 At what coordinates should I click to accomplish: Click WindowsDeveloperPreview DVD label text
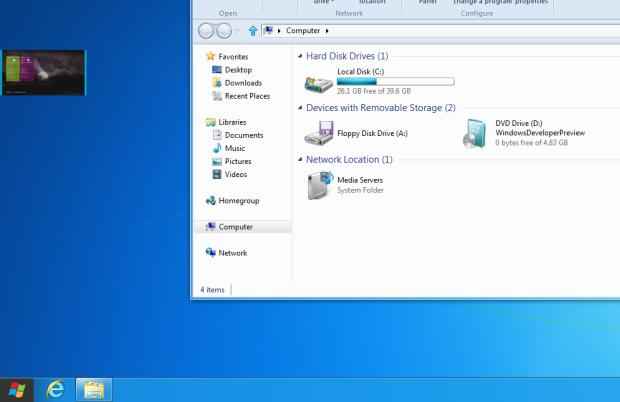tap(540, 133)
